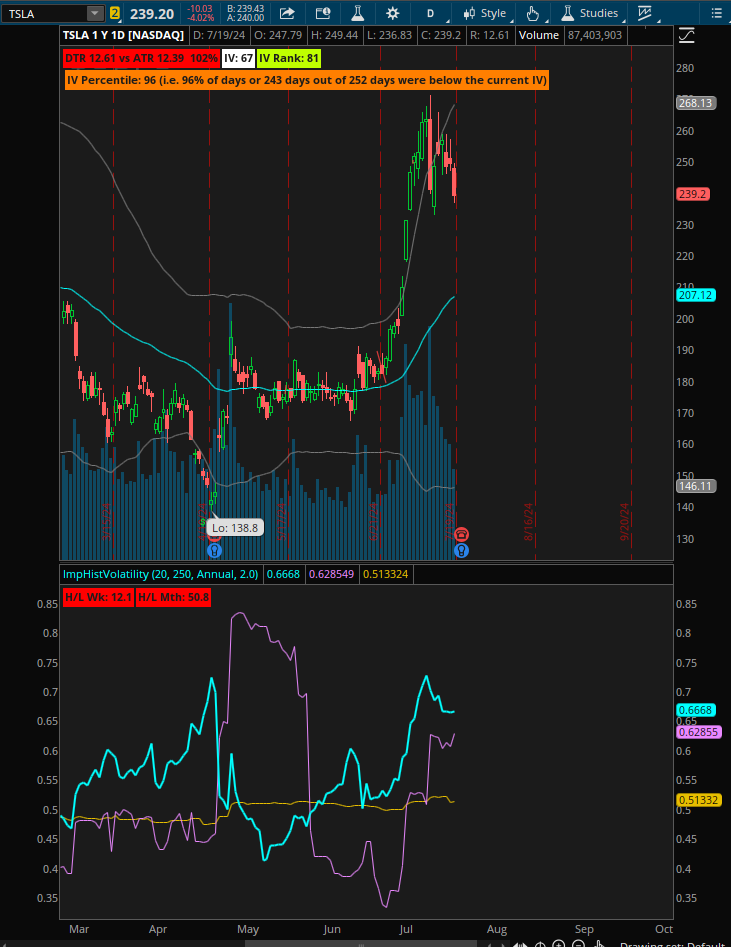Click the L: 236.83 low value
The height and width of the screenshot is (947, 731).
(x=388, y=35)
